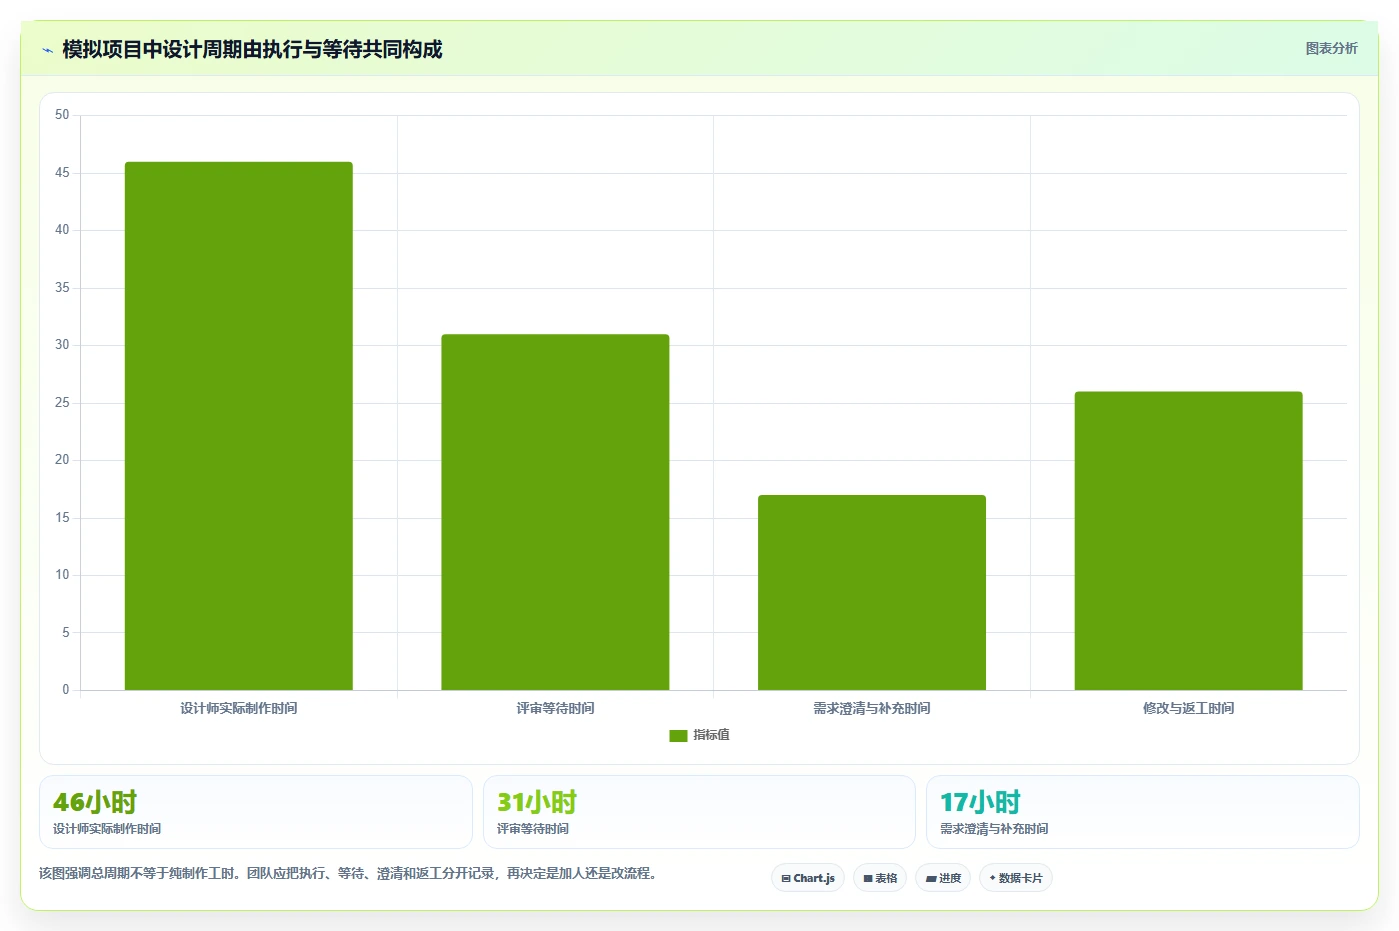The image size is (1399, 931).
Task: Click the y-axis tick label 30
Action: point(62,345)
